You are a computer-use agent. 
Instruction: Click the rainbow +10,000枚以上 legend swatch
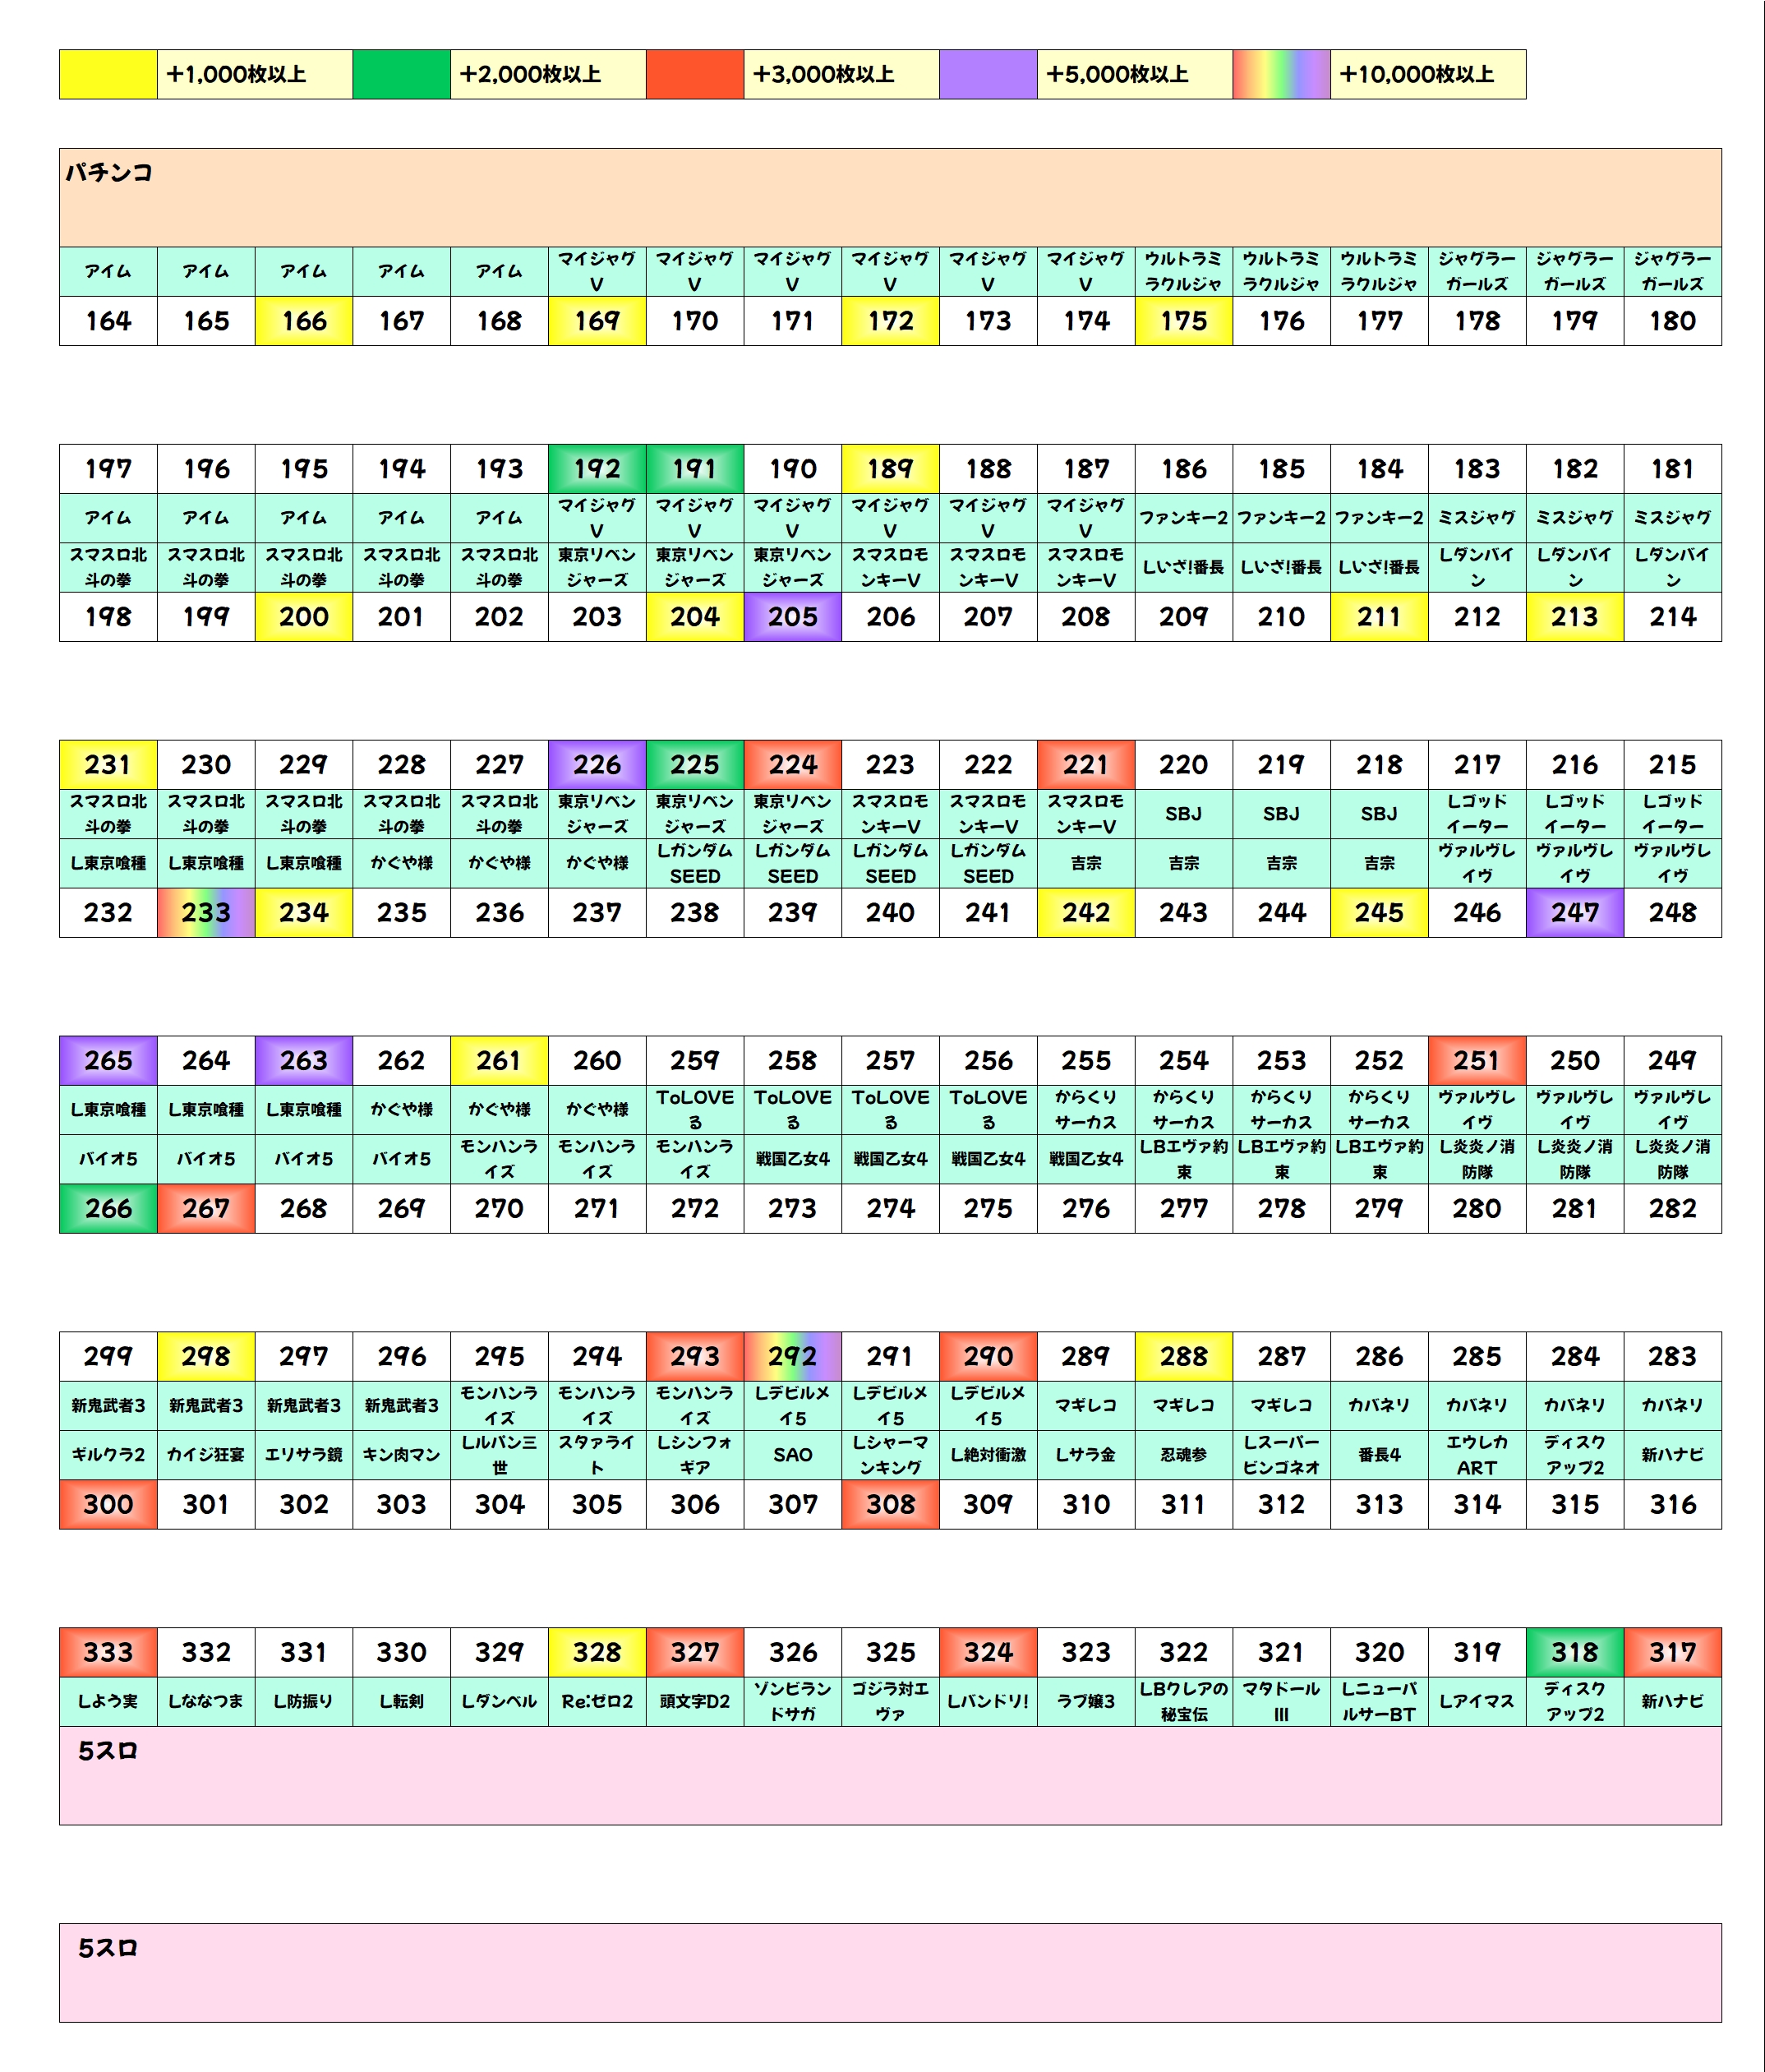click(x=1281, y=74)
